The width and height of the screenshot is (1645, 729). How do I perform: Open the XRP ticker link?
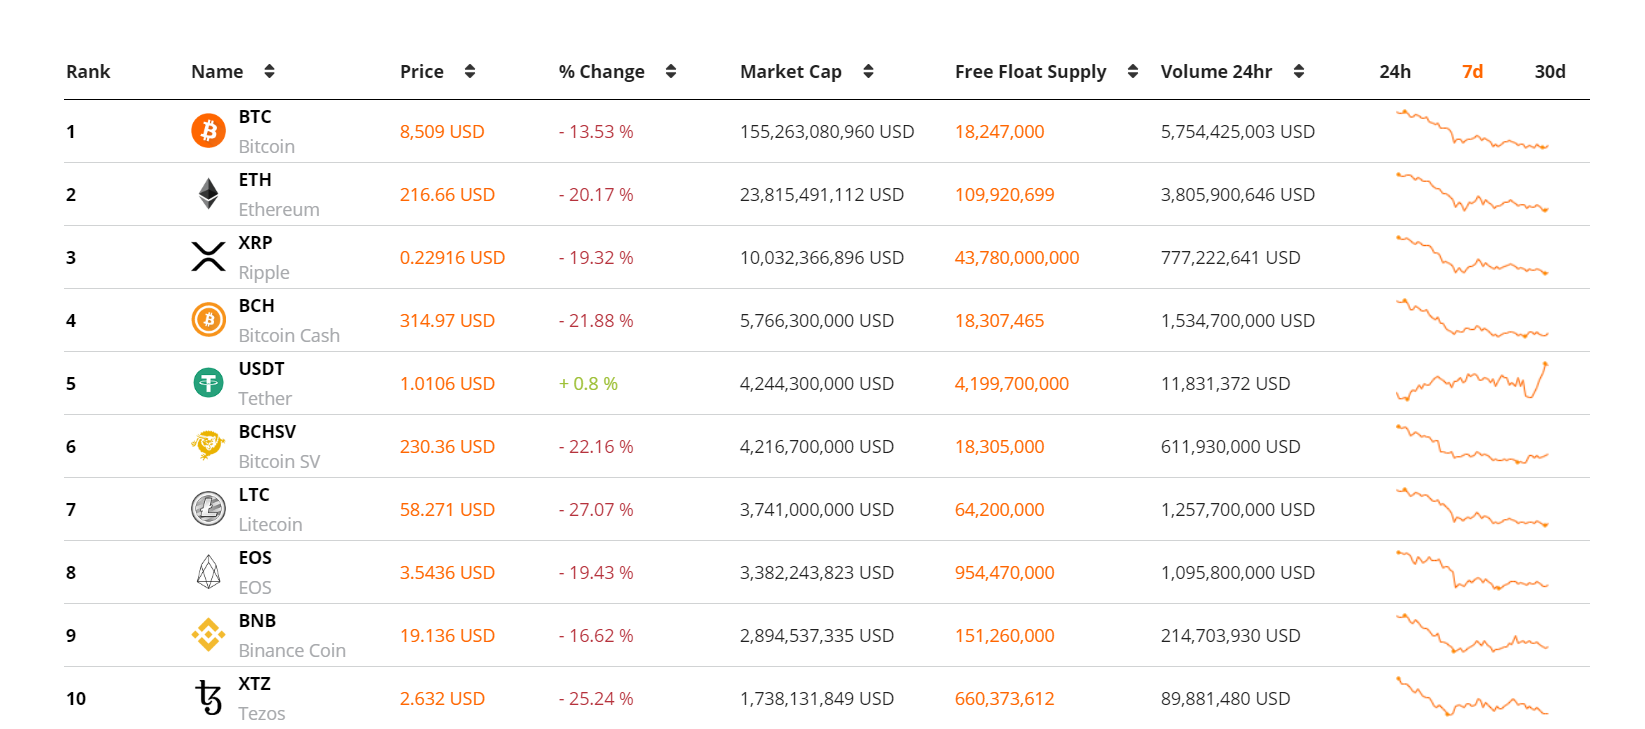255,242
